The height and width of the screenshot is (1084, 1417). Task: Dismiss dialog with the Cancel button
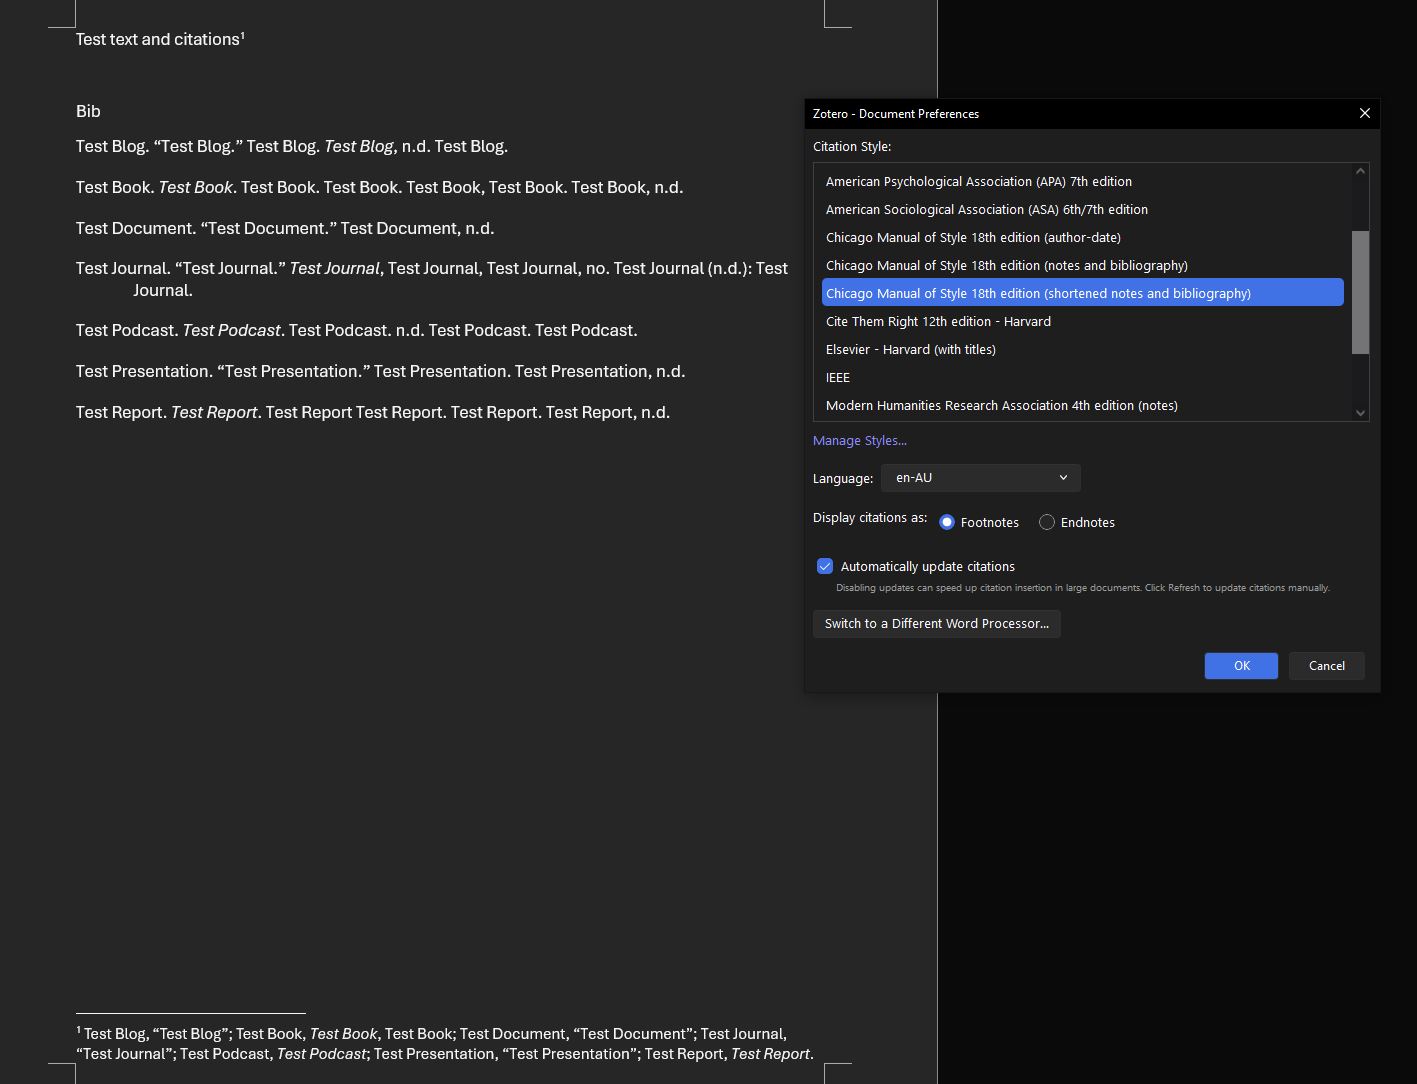pyautogui.click(x=1327, y=666)
